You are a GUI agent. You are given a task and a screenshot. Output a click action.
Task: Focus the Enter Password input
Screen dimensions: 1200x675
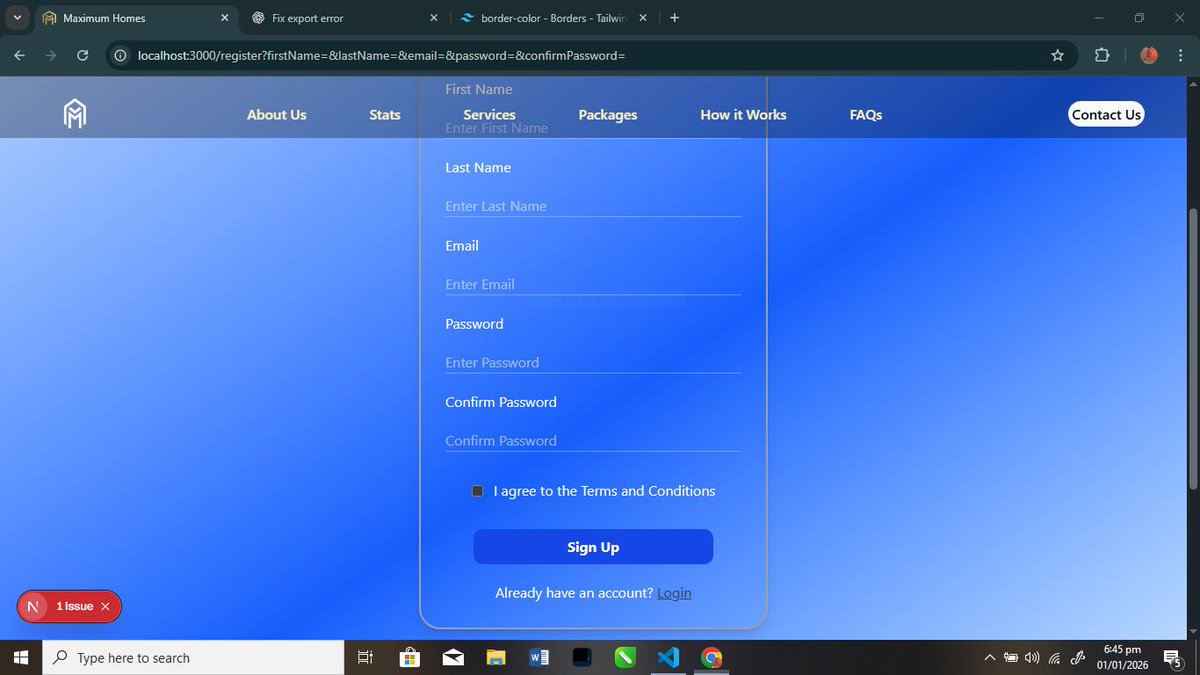[593, 362]
